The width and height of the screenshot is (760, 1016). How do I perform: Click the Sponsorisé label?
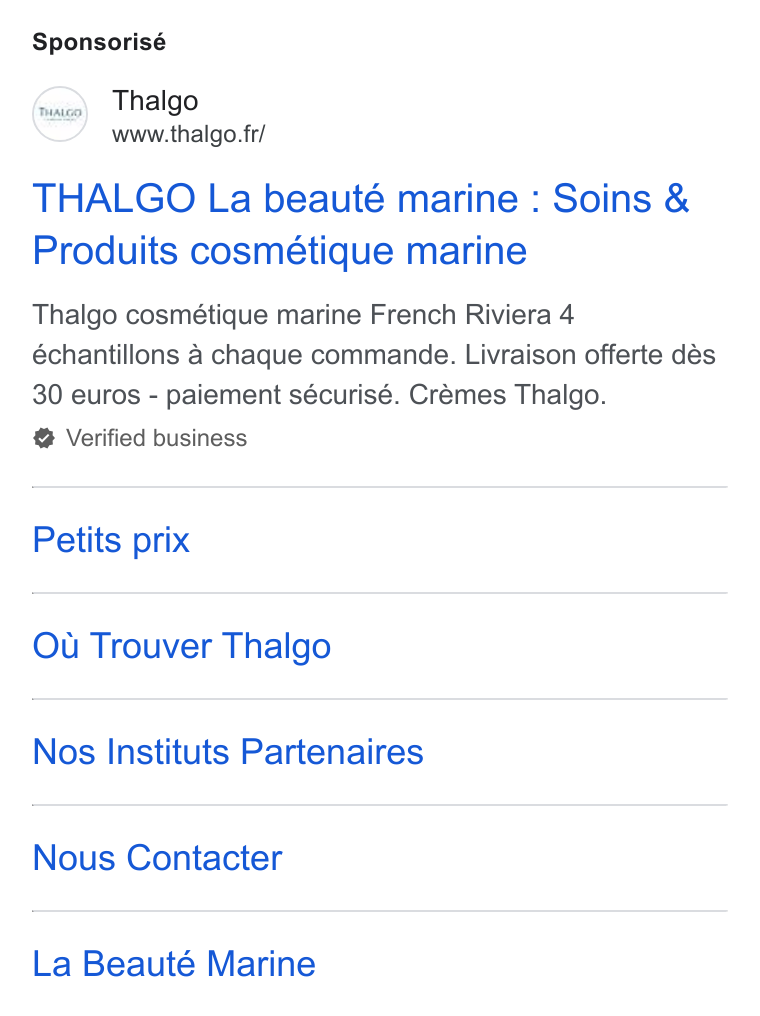pos(99,42)
